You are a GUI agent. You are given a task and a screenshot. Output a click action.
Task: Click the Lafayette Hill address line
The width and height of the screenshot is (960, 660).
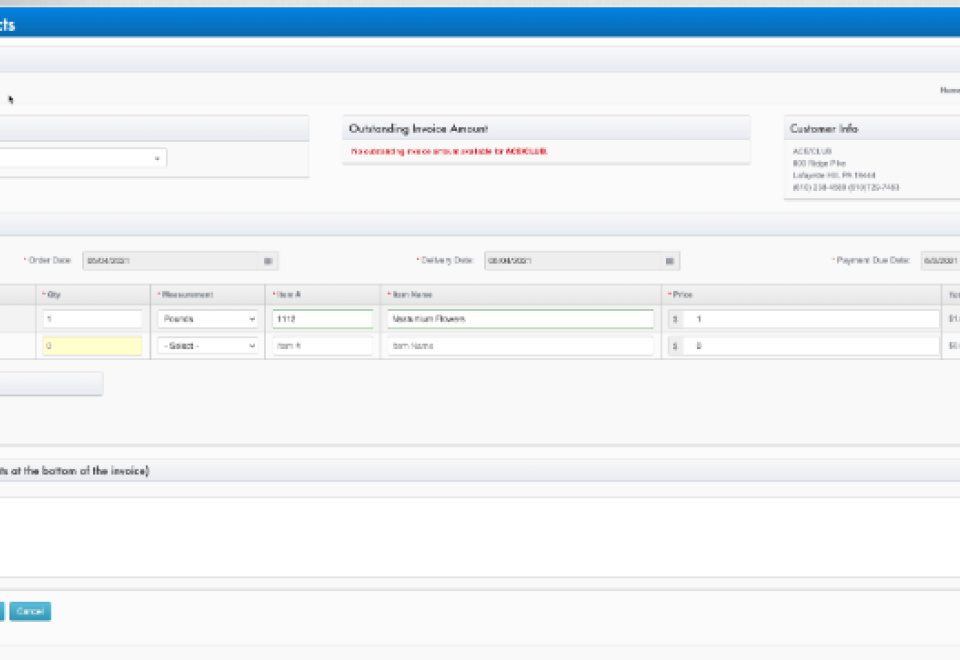[834, 175]
